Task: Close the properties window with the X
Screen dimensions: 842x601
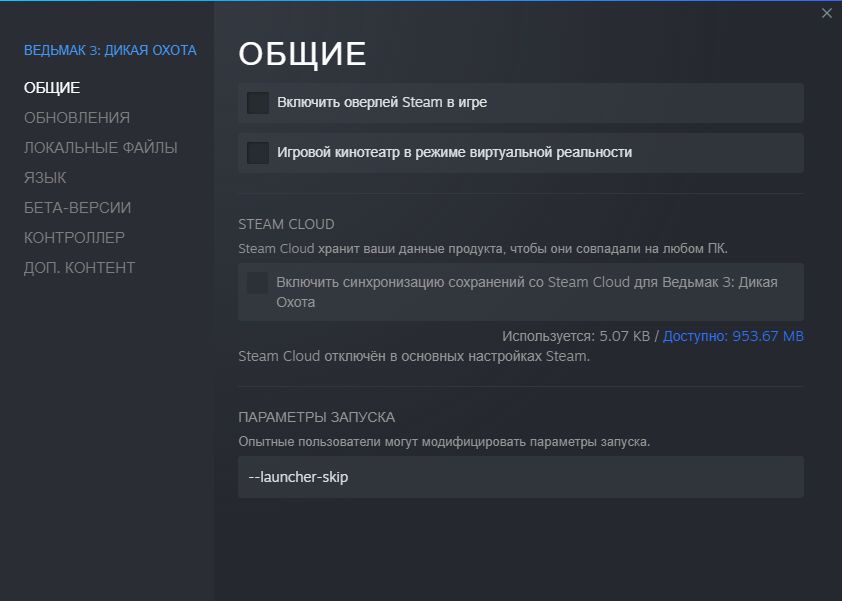Action: coord(826,13)
